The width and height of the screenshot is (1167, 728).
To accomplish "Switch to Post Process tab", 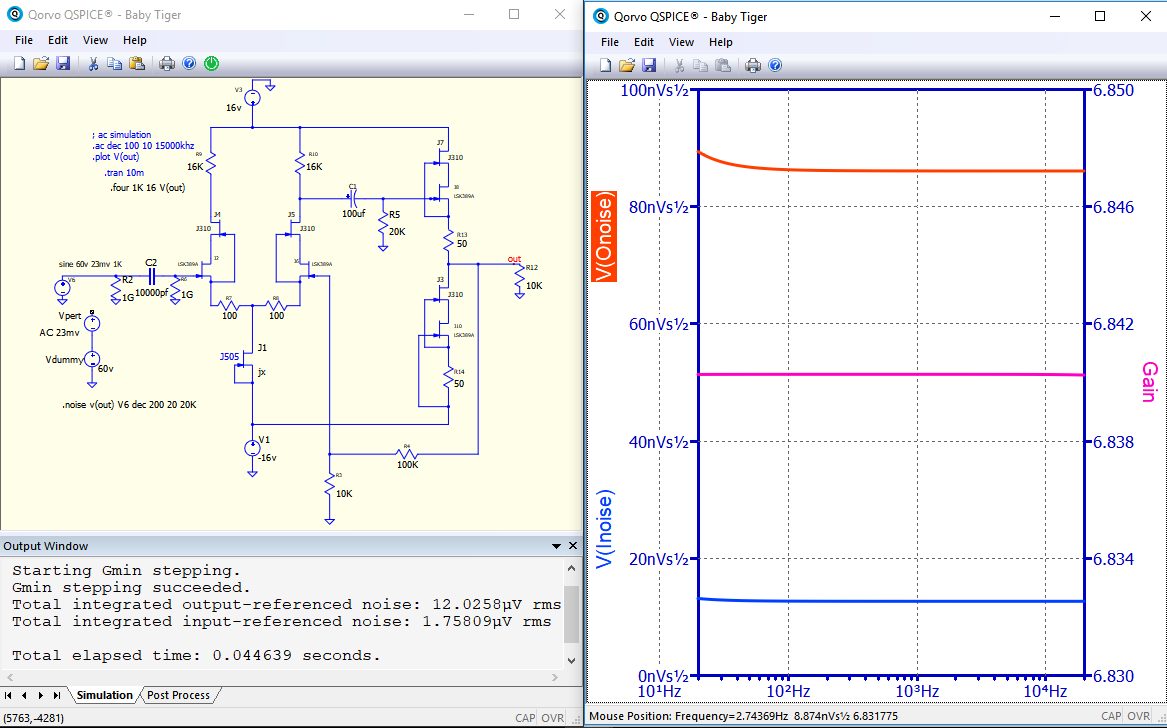I will click(179, 695).
